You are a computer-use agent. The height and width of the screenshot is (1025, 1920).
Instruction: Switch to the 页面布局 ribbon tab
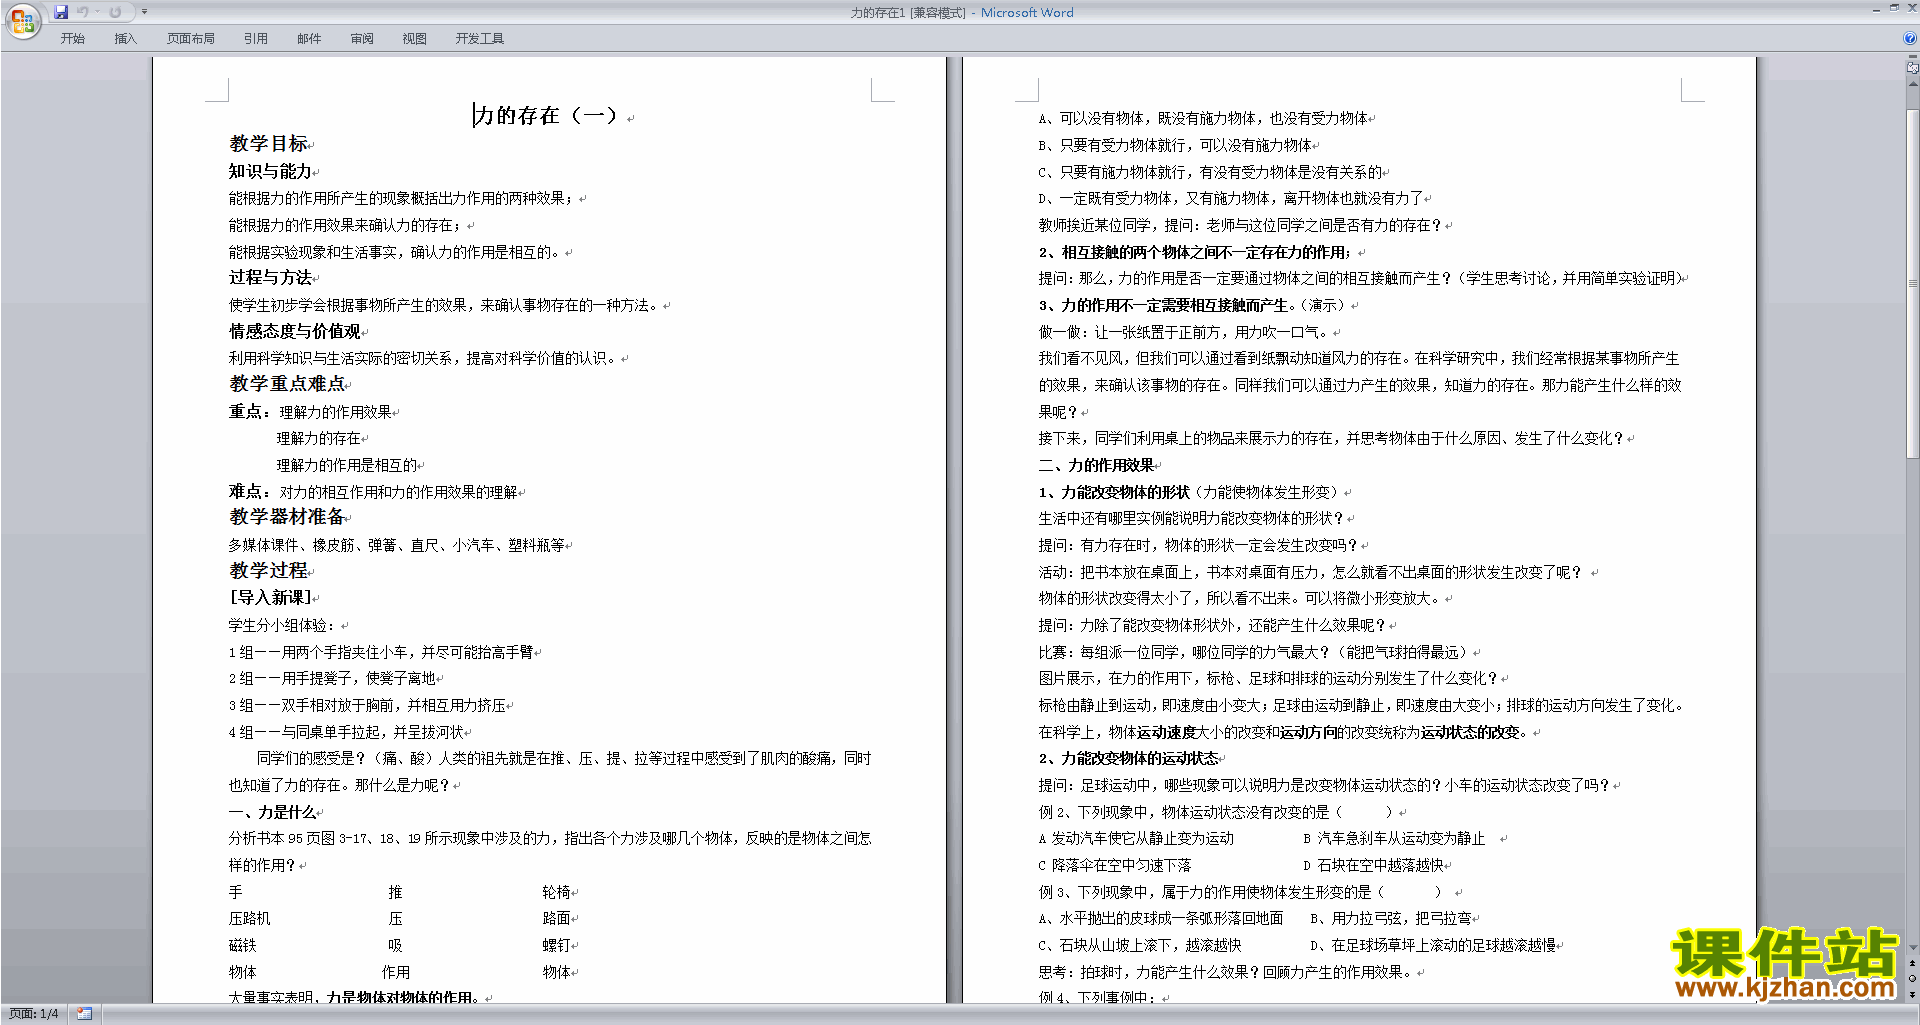pos(190,38)
